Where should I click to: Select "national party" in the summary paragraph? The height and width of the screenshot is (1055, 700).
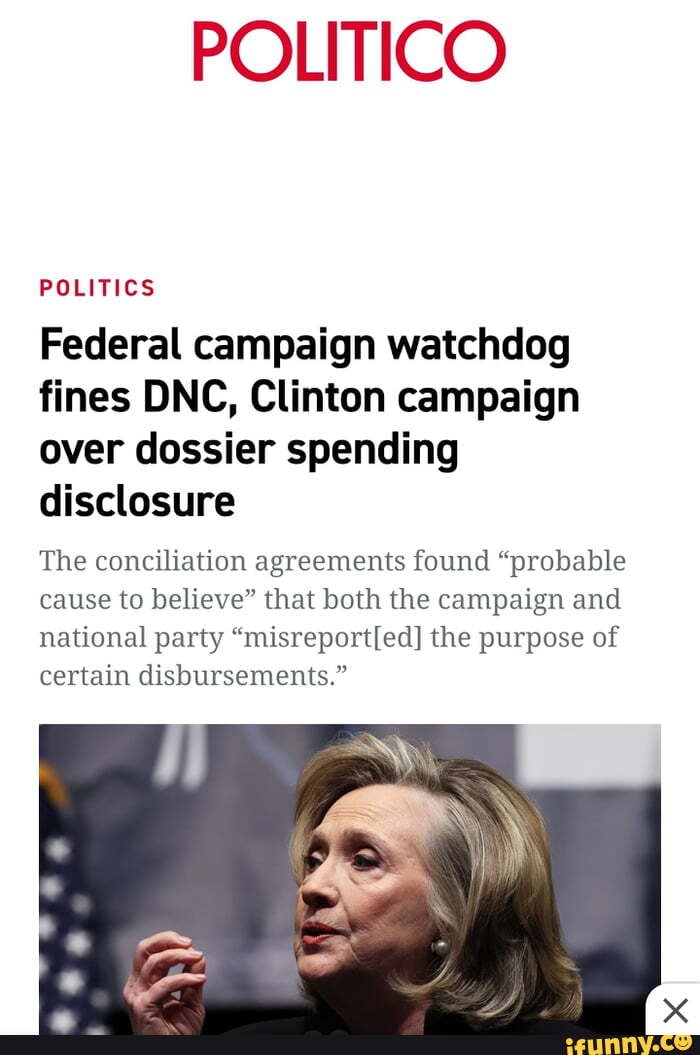pos(131,638)
